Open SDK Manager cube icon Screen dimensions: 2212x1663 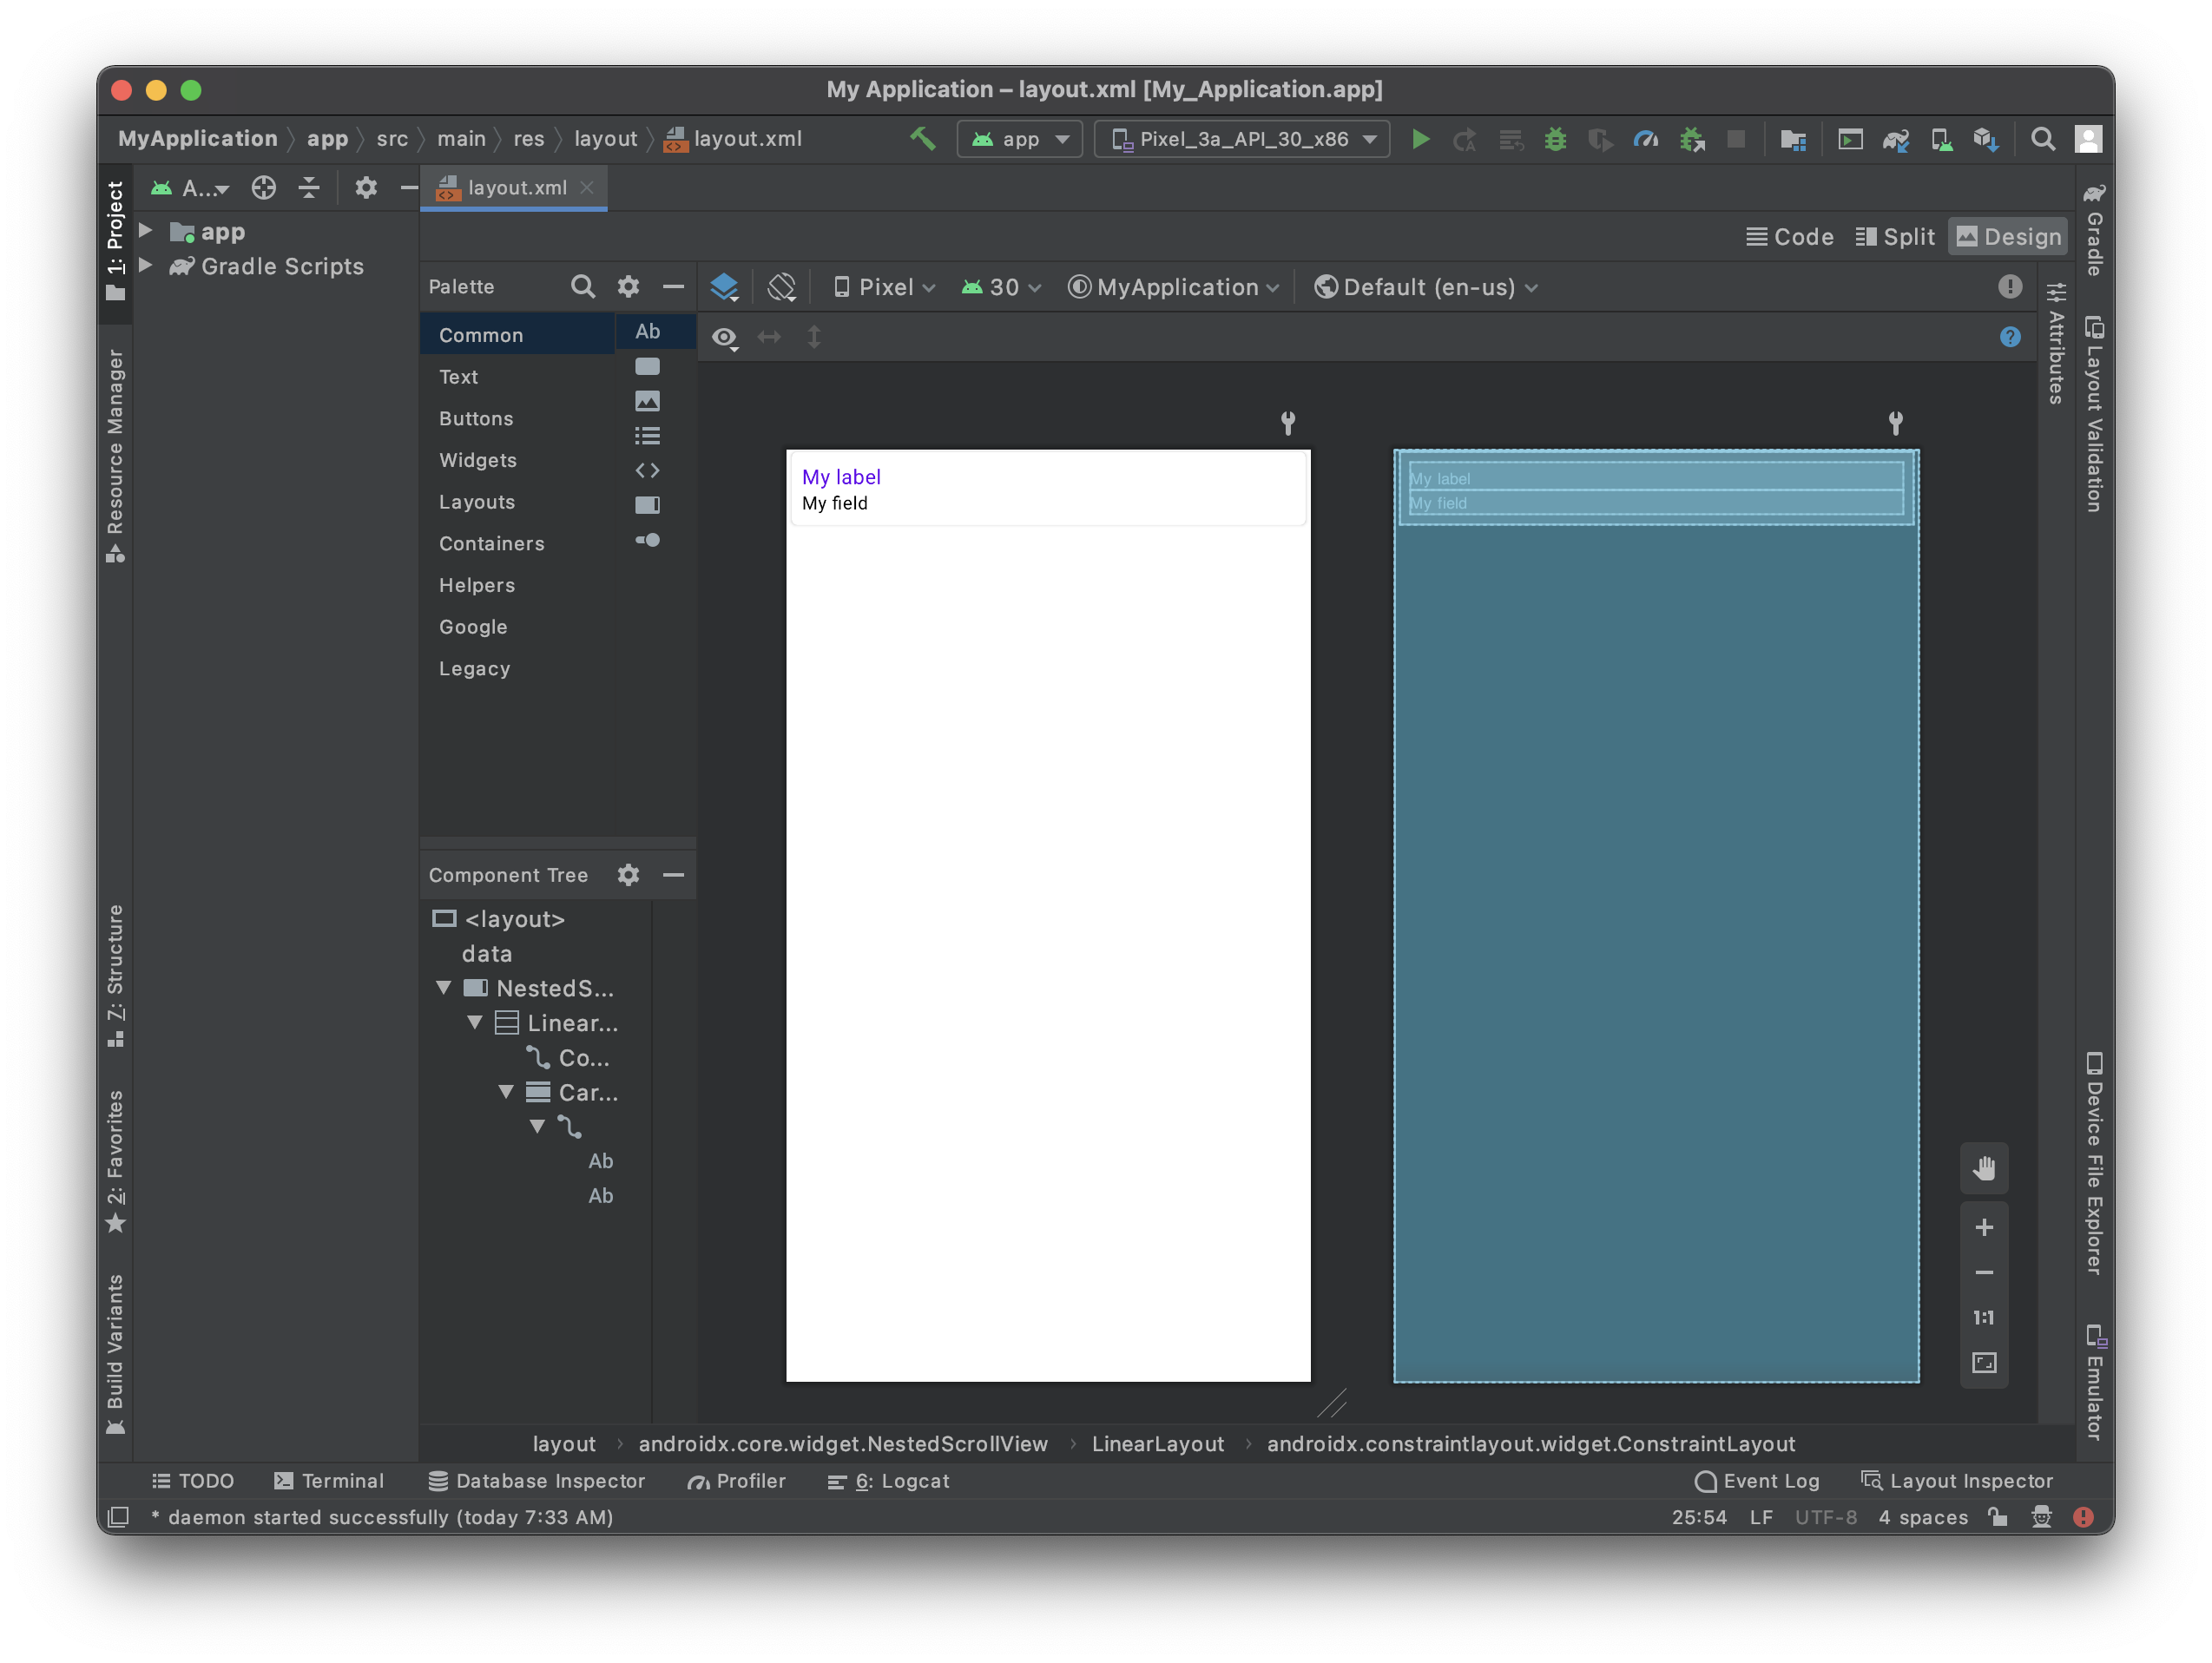1986,139
